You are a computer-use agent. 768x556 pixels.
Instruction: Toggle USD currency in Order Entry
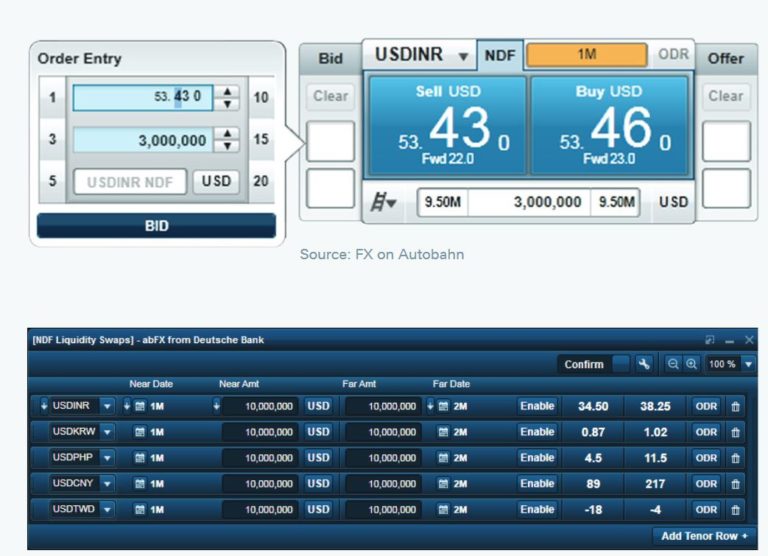click(216, 181)
